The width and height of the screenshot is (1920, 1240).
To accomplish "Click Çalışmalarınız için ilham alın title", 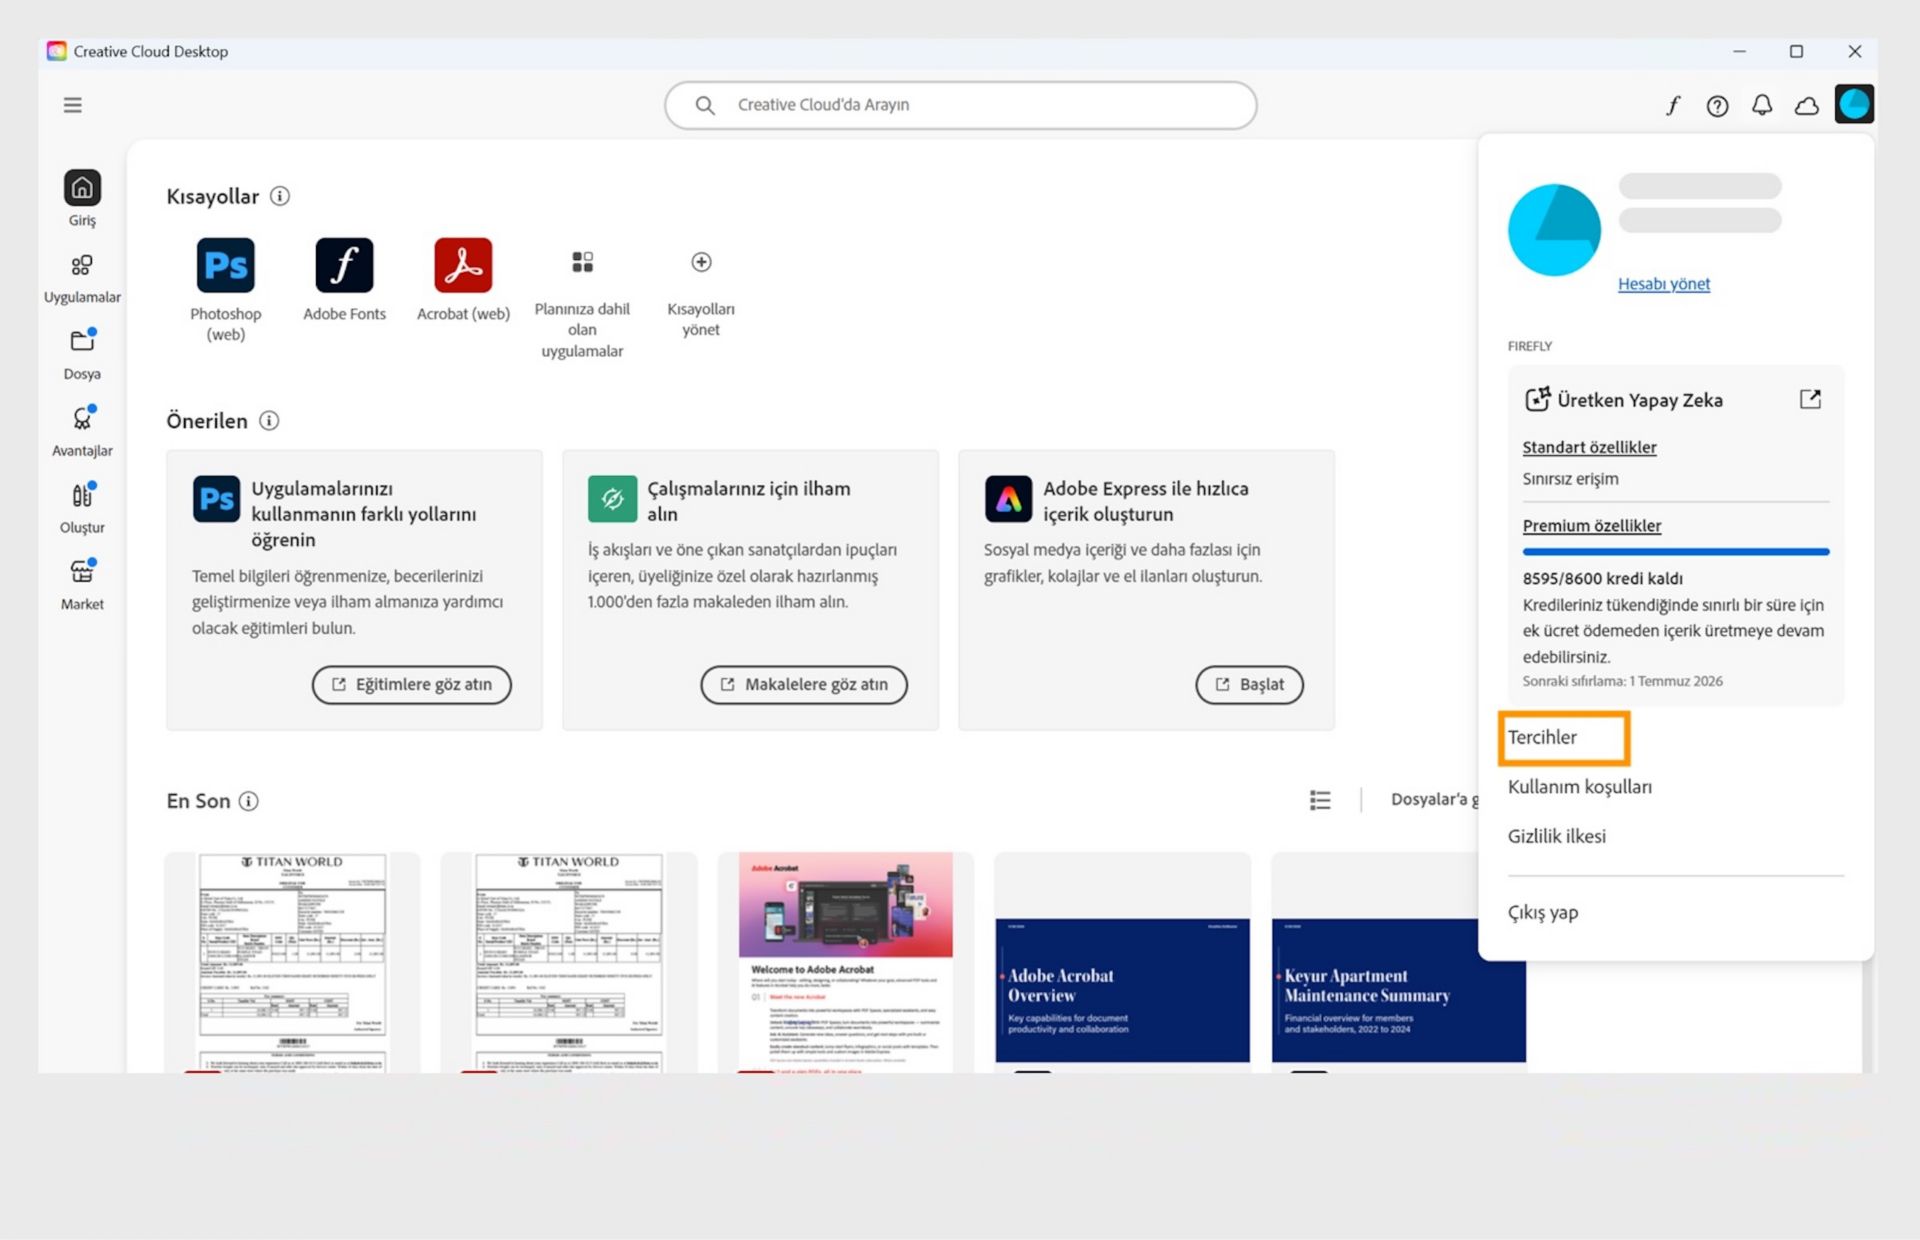I will click(x=748, y=501).
